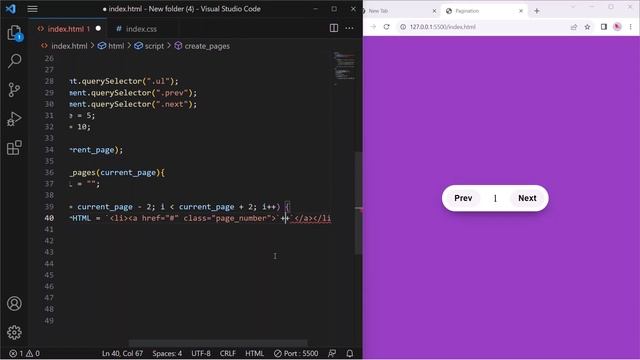The height and width of the screenshot is (360, 640).
Task: Reload the page in the browser
Action: point(386,27)
